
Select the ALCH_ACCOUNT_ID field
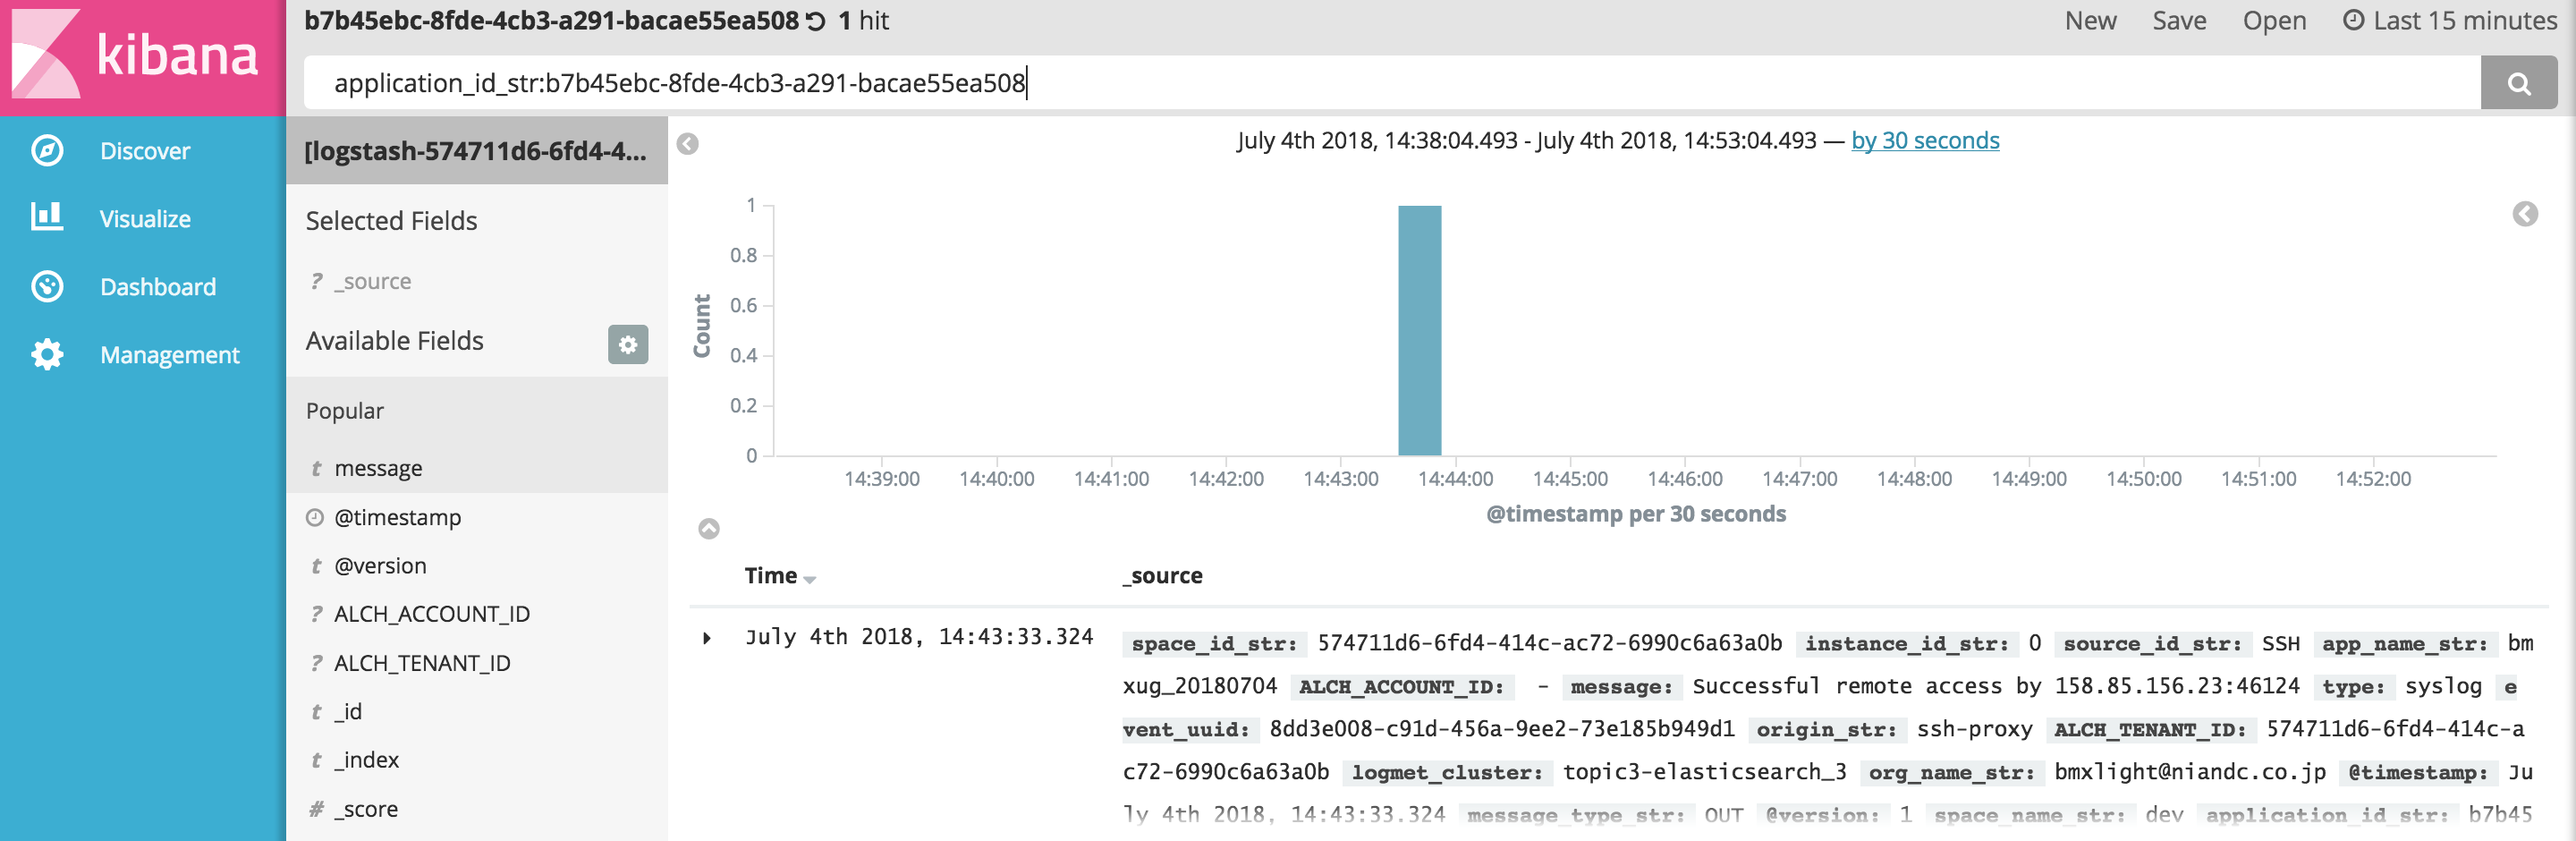coord(432,614)
